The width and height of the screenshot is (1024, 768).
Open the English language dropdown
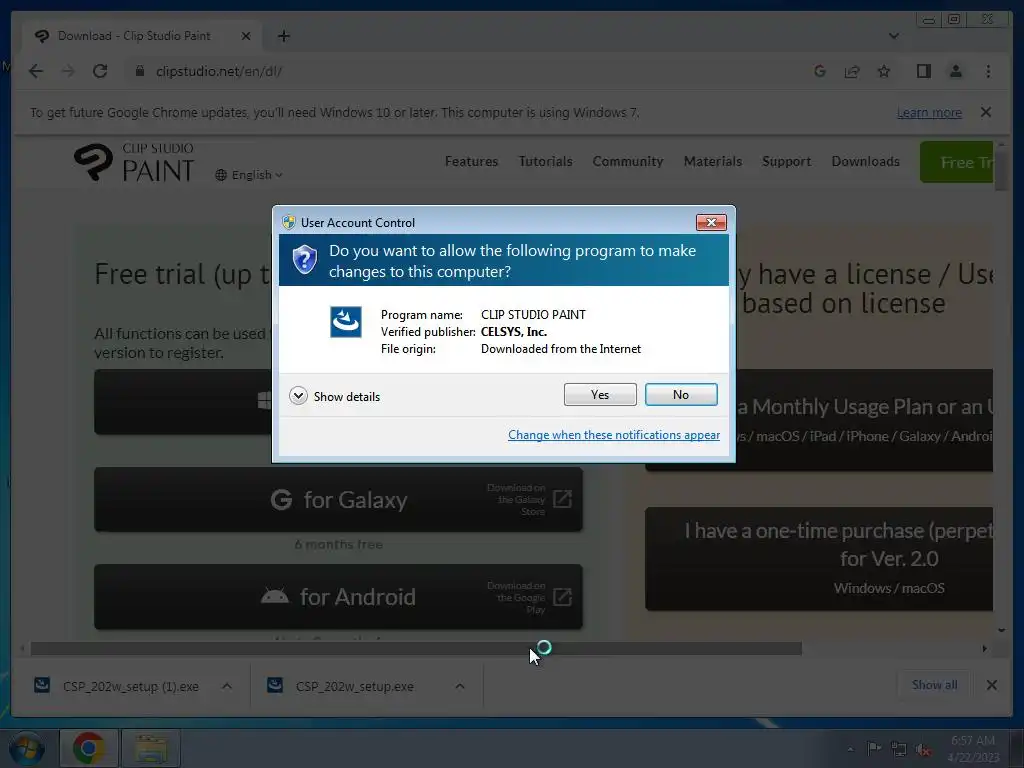tap(249, 175)
